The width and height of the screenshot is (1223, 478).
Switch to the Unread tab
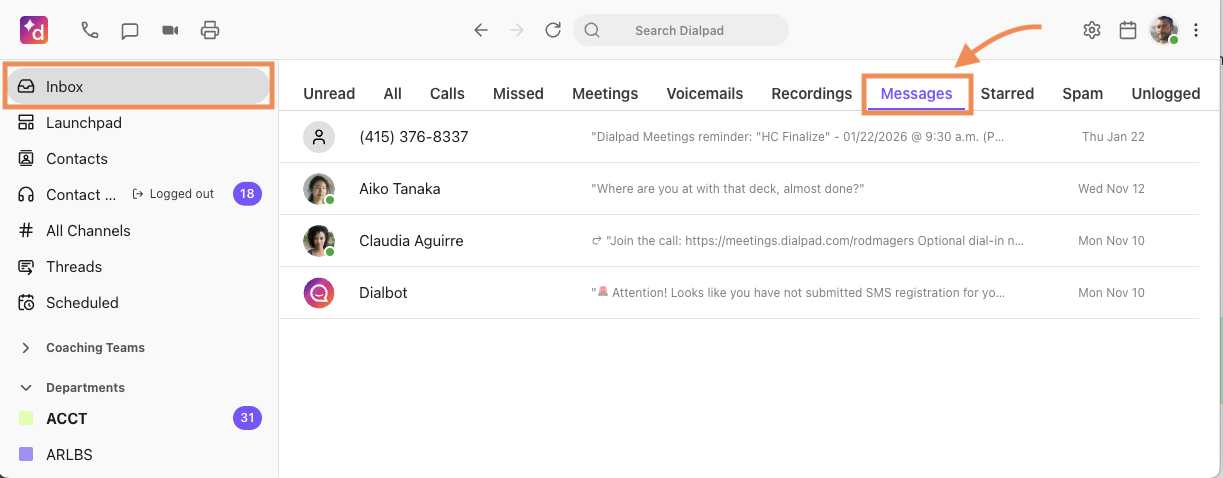pyautogui.click(x=329, y=94)
